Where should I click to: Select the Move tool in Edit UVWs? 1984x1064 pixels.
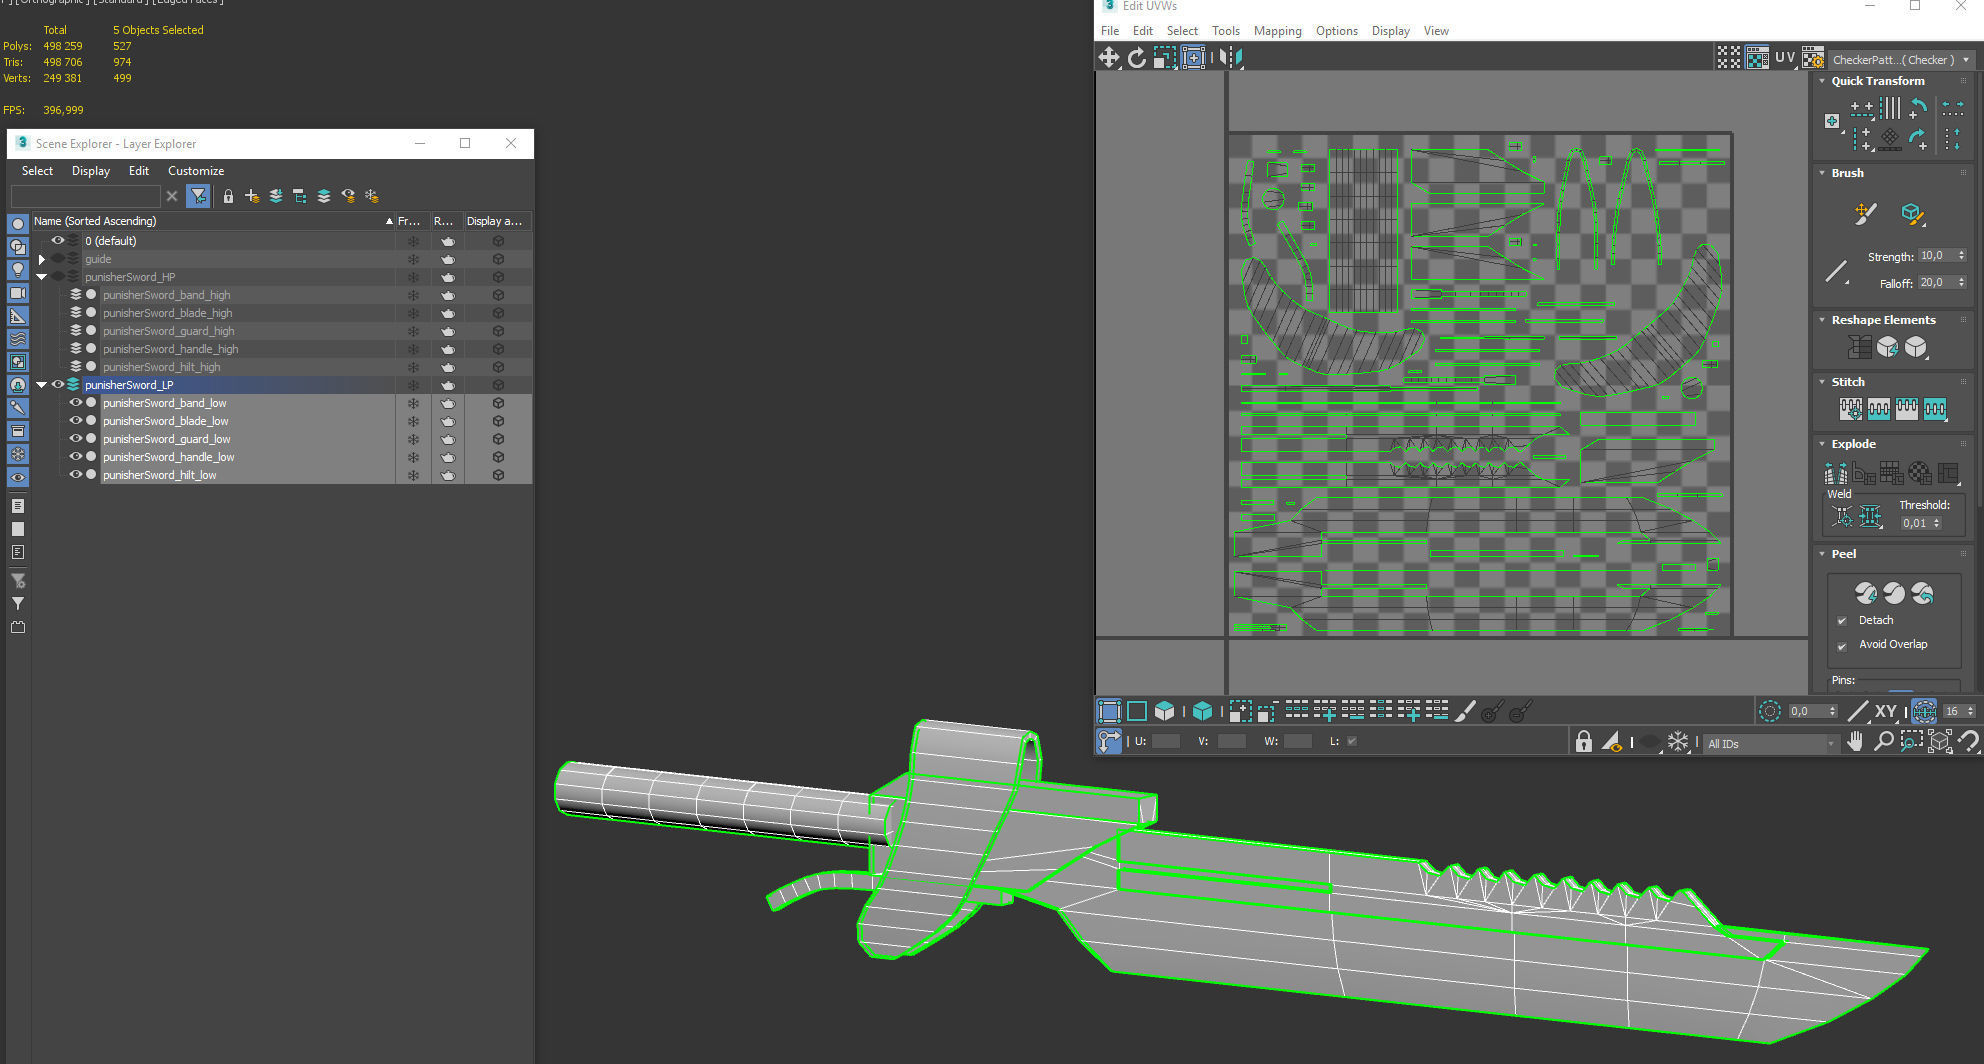(1109, 58)
